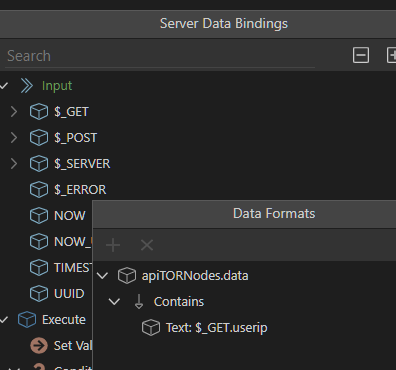Click the TIMESTAMP cube icon
This screenshot has height=370, width=396.
(x=39, y=268)
